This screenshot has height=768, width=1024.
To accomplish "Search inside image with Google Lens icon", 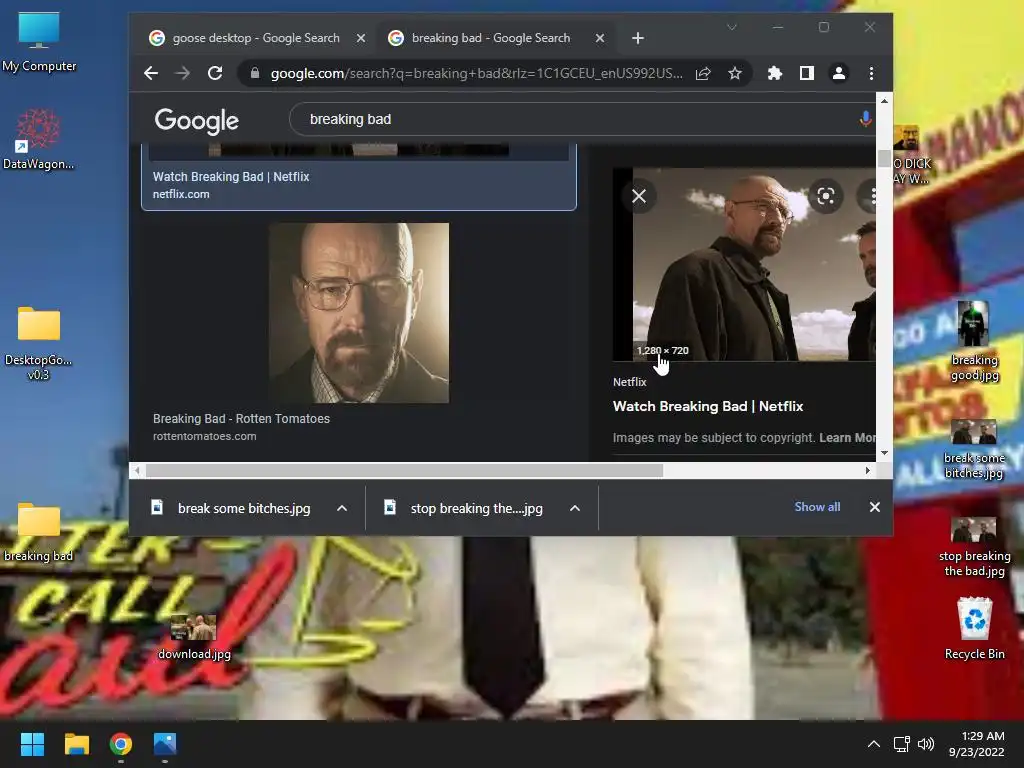I will (x=825, y=196).
